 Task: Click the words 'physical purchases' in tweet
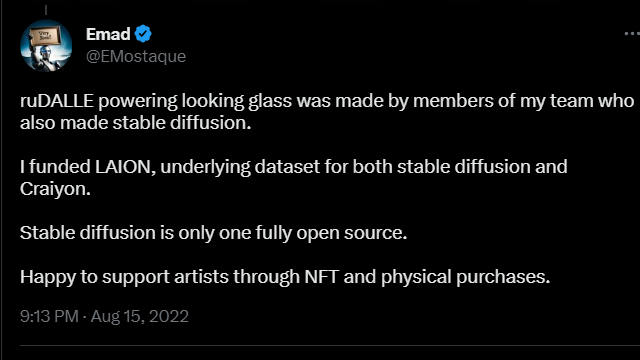coord(465,277)
